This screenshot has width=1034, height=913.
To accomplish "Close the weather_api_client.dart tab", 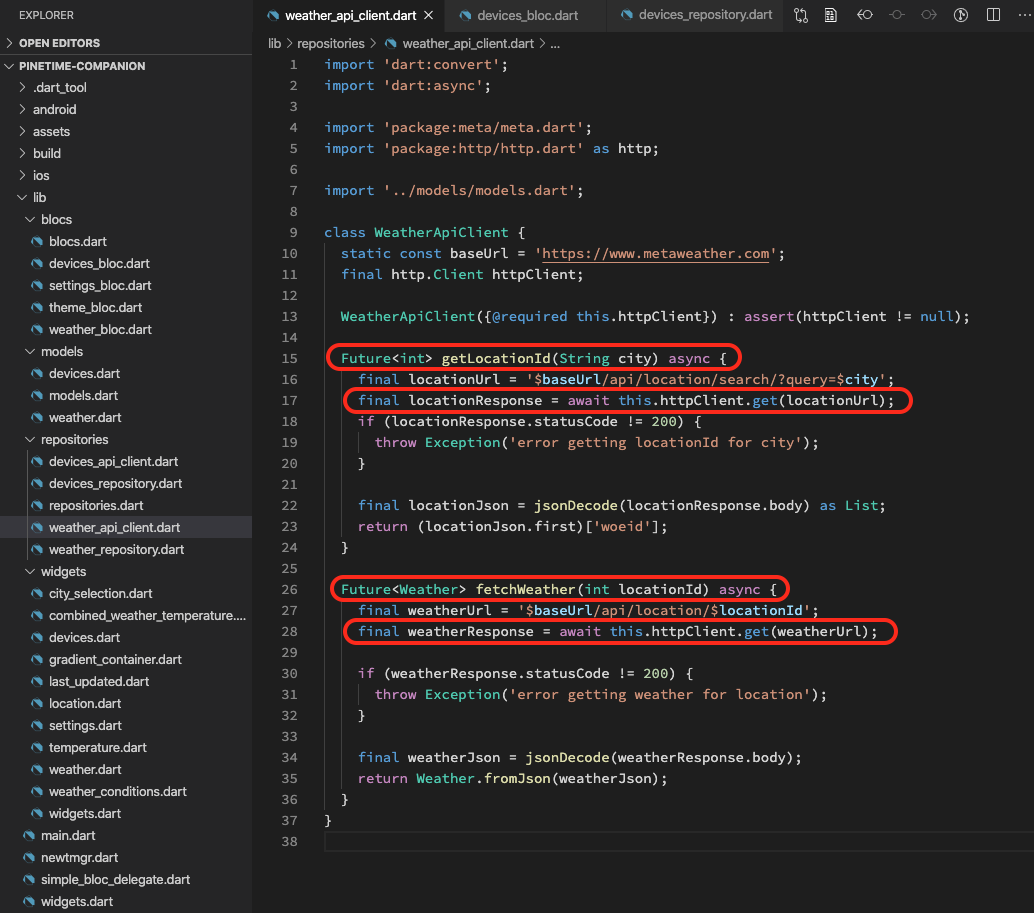I will click(x=428, y=16).
